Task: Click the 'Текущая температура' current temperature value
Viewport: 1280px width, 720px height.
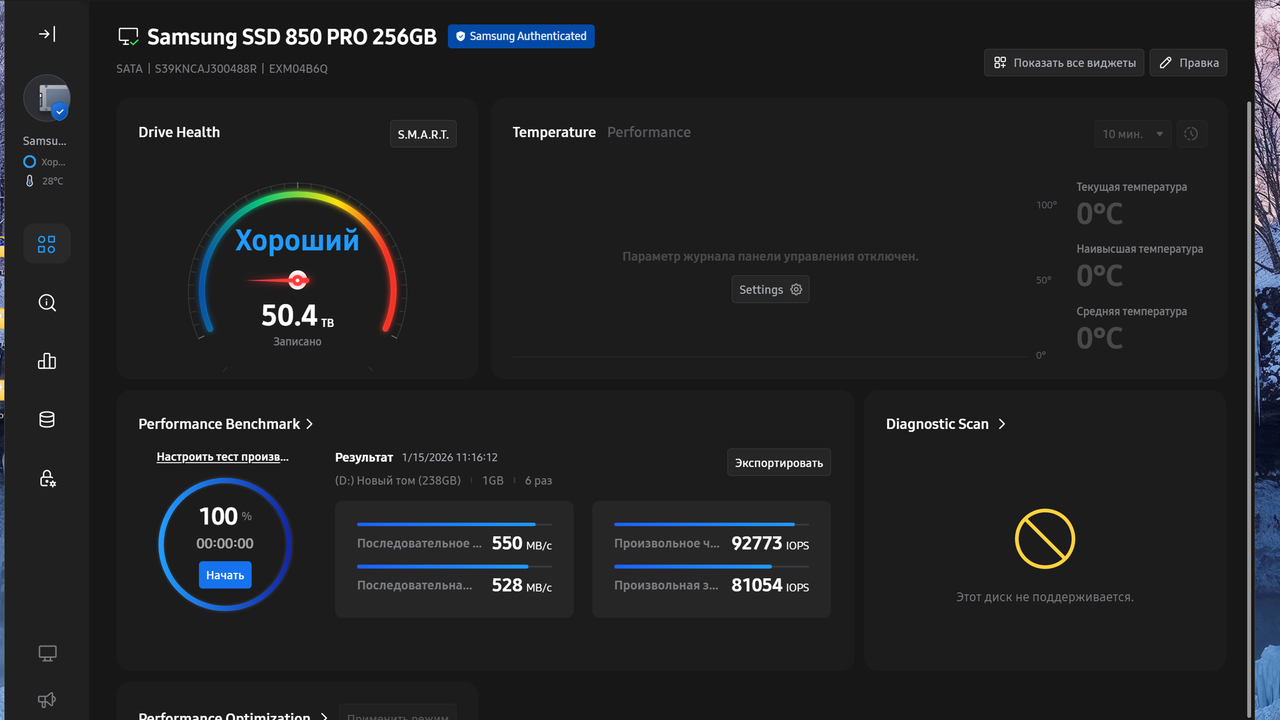Action: coord(1100,213)
